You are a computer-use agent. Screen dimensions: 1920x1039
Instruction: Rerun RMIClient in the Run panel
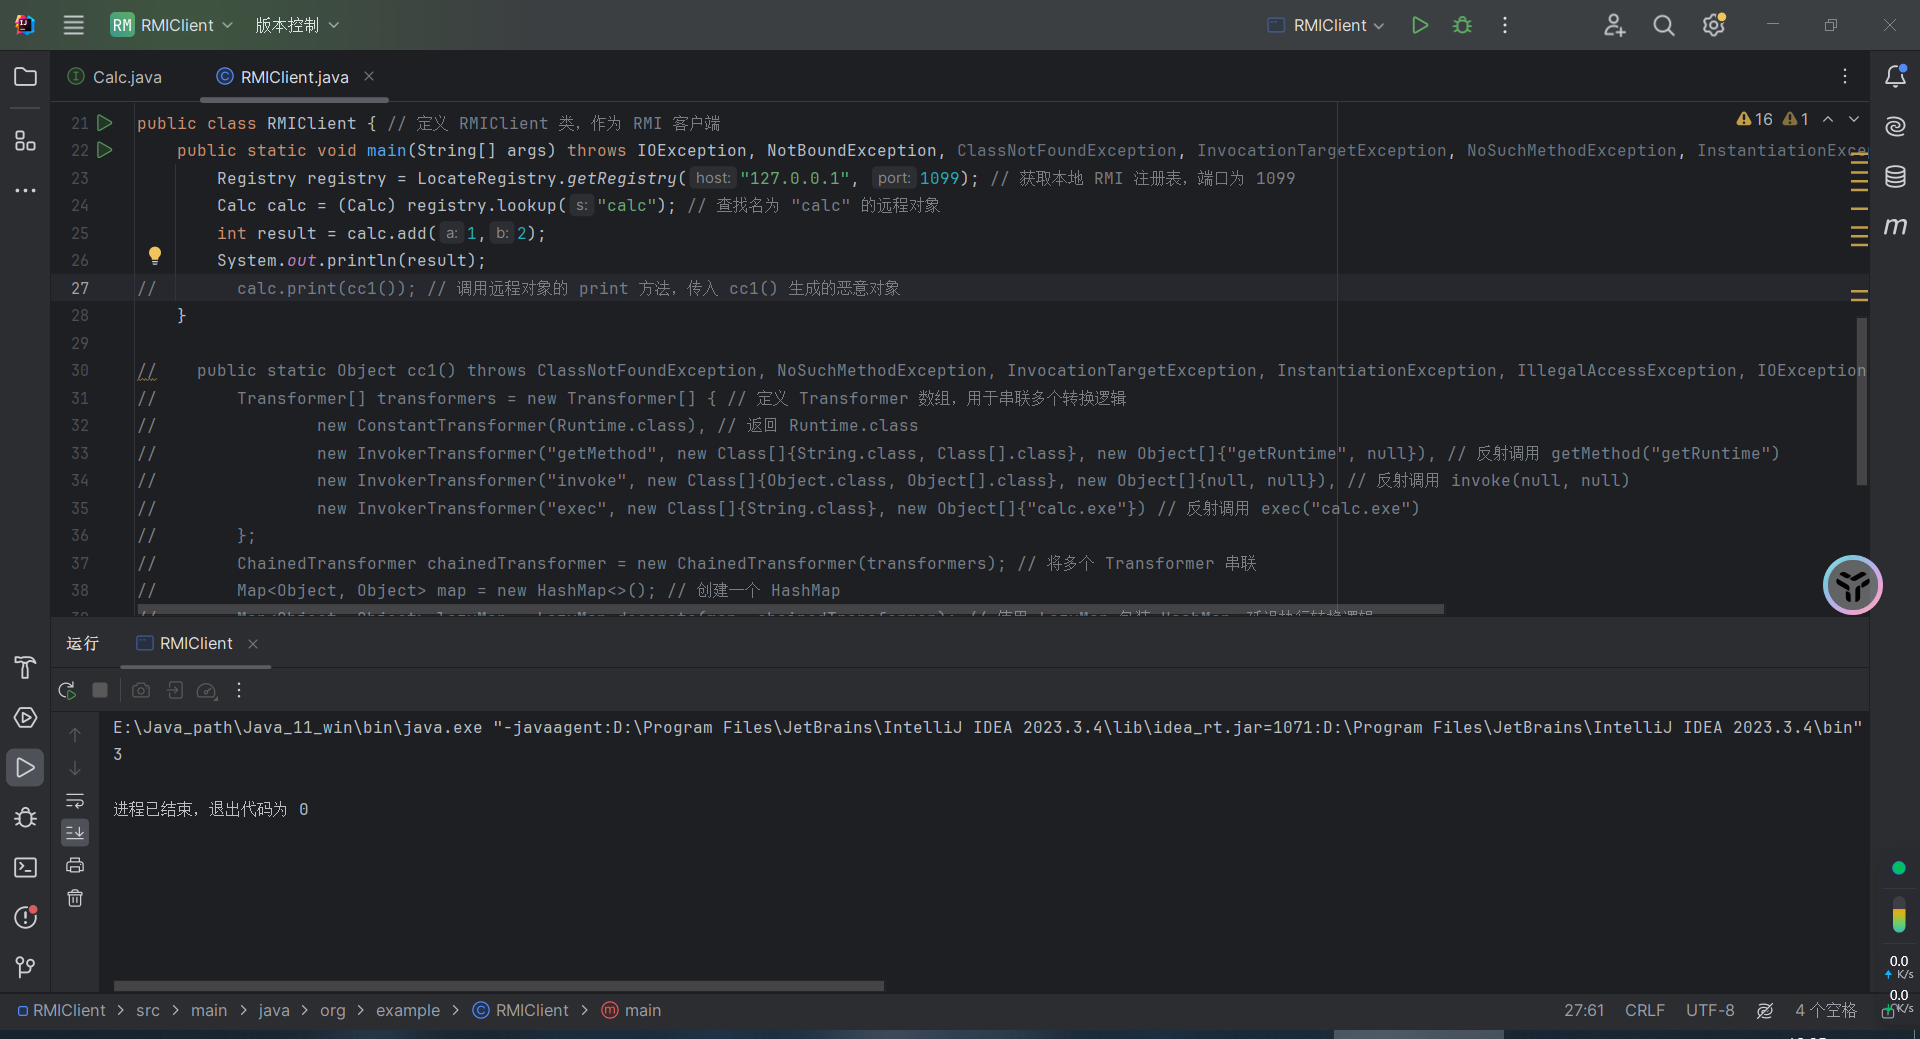tap(67, 690)
